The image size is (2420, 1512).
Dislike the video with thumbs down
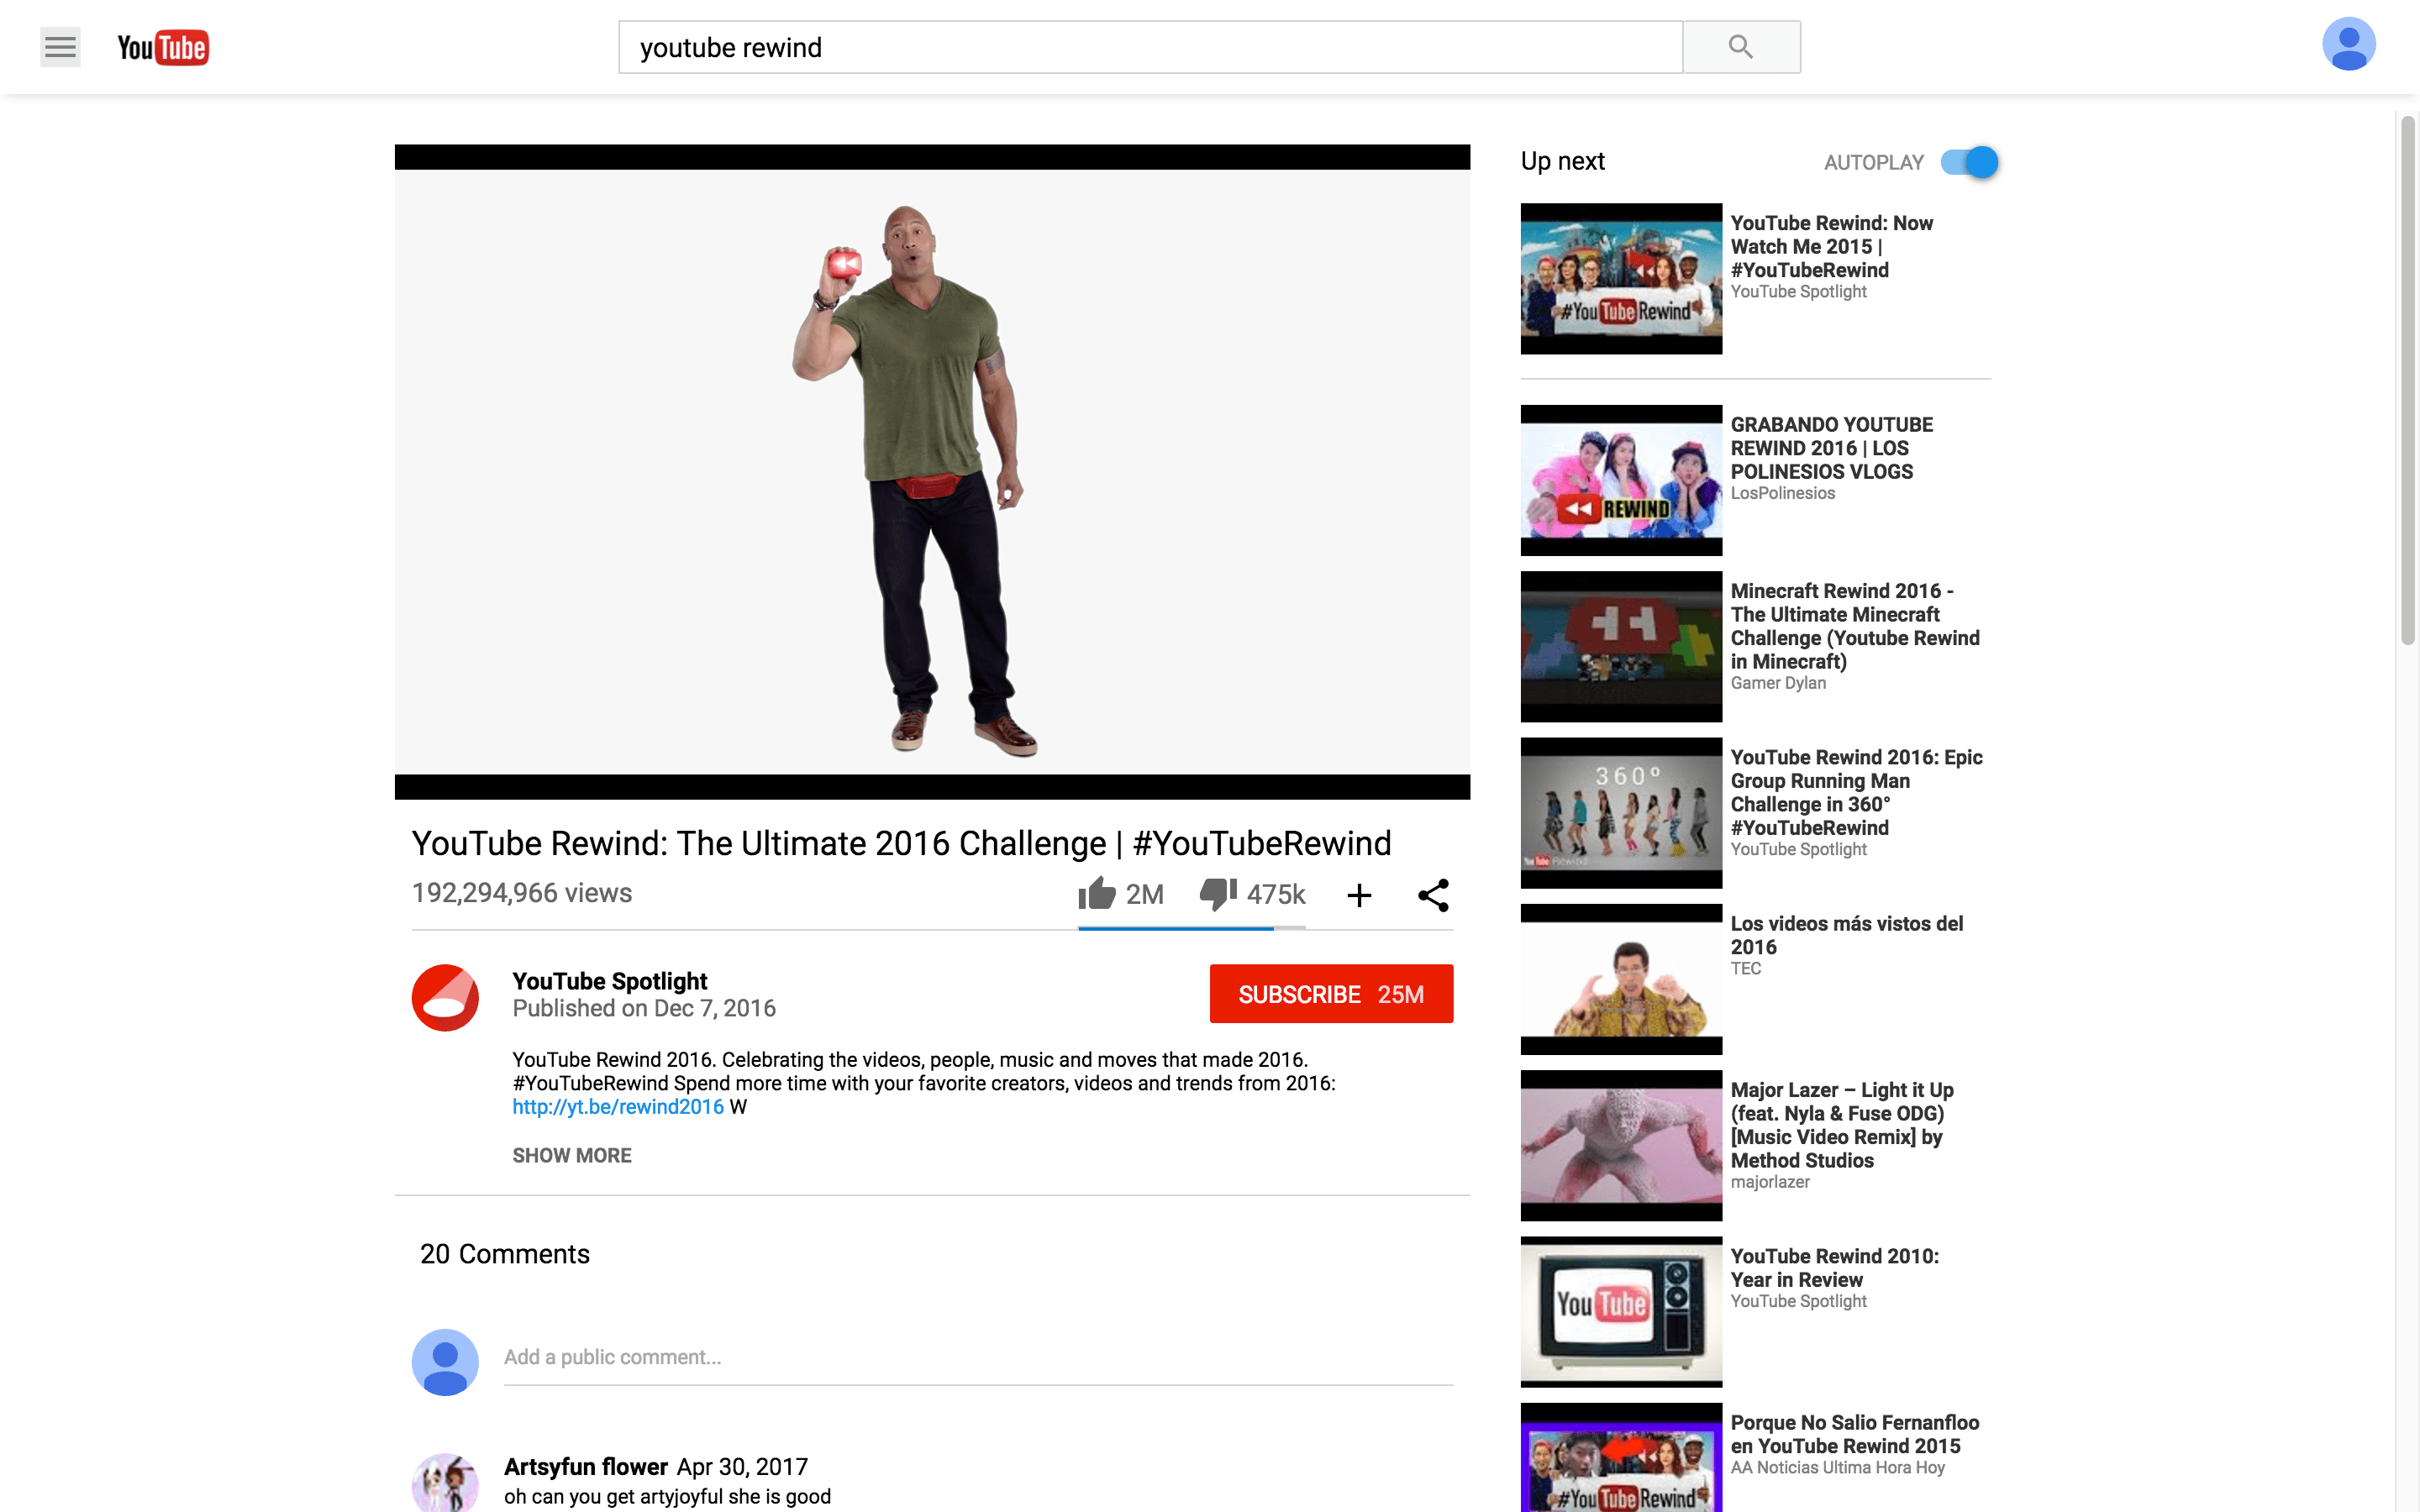(x=1218, y=893)
